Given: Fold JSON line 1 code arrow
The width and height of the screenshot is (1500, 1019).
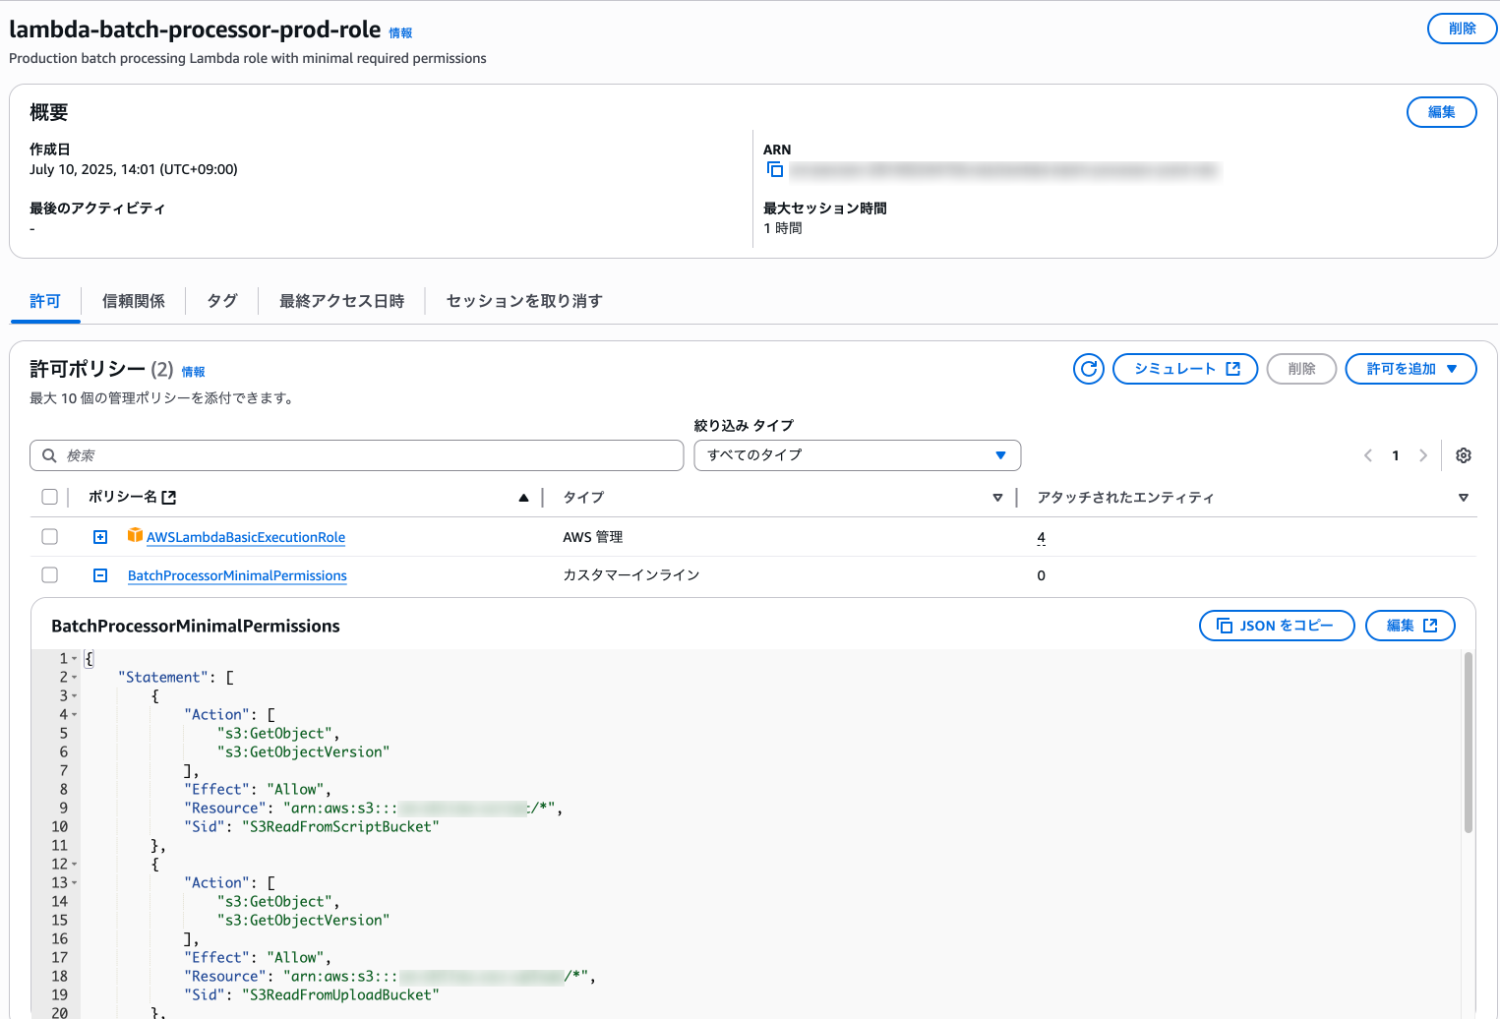Looking at the screenshot, I should [74, 659].
